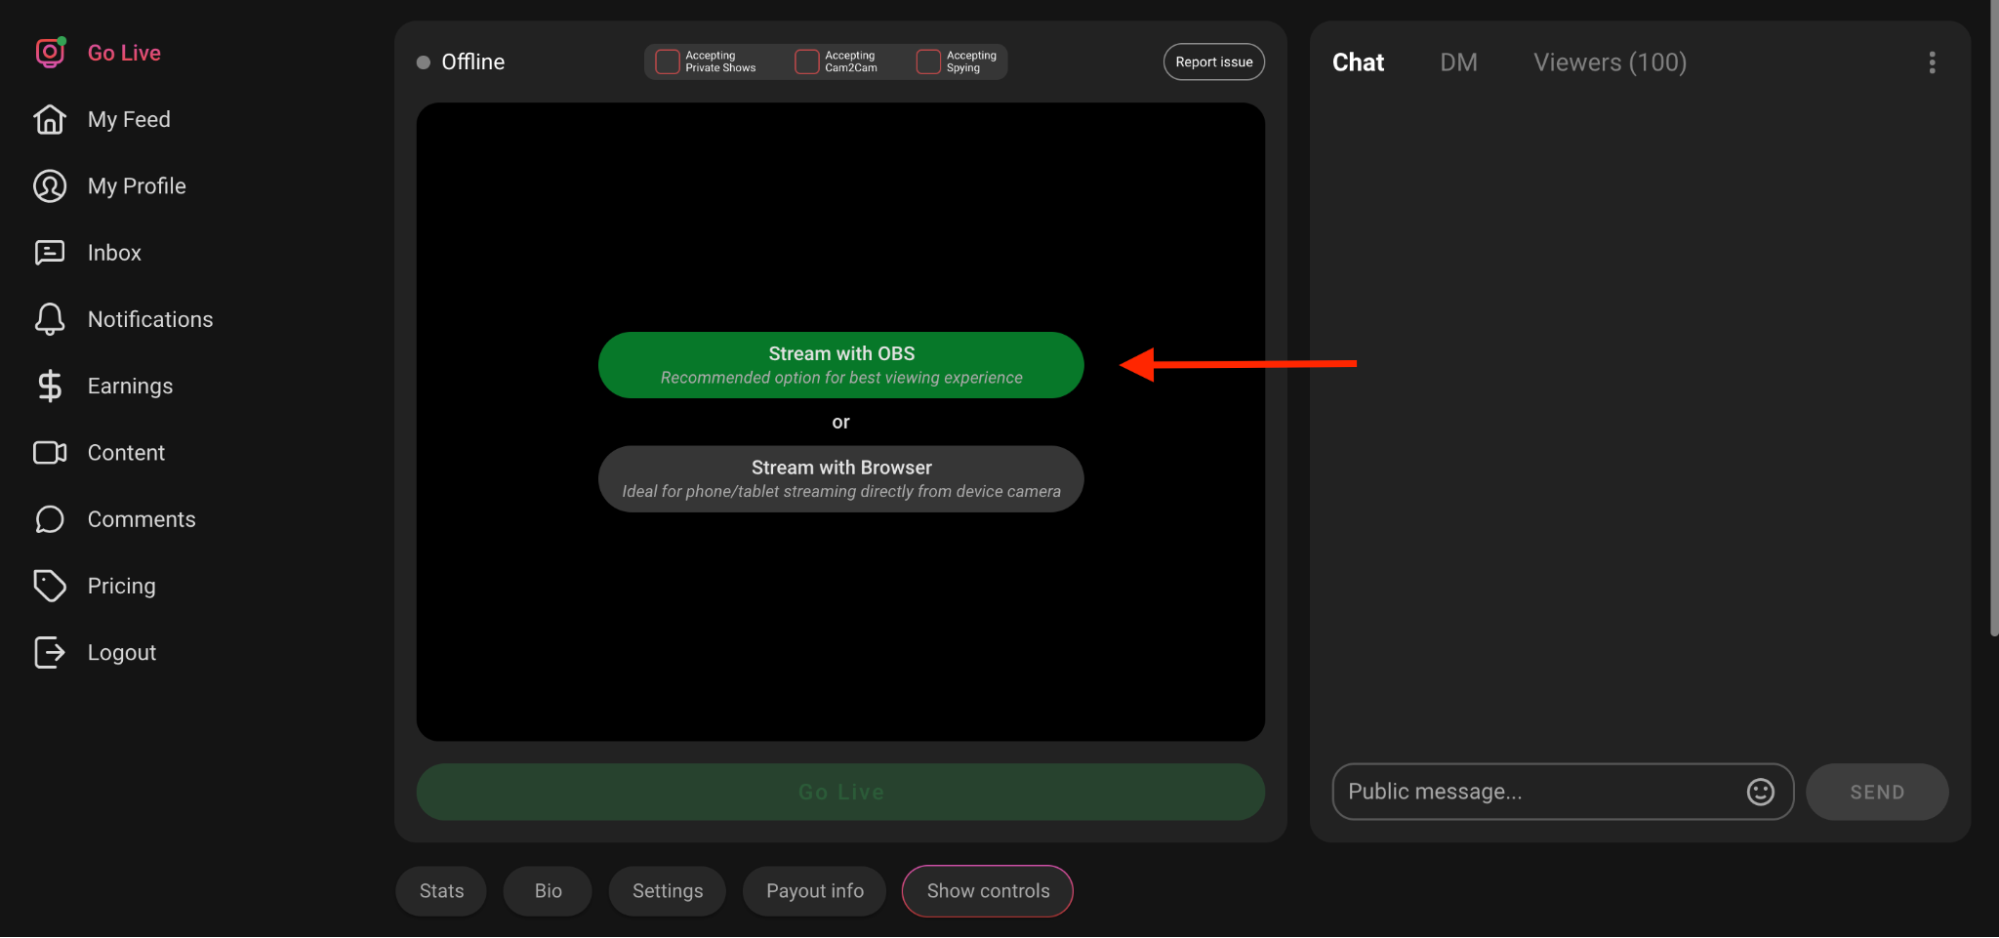This screenshot has height=938, width=1999.
Task: Select Stream with Browser option
Action: (840, 478)
